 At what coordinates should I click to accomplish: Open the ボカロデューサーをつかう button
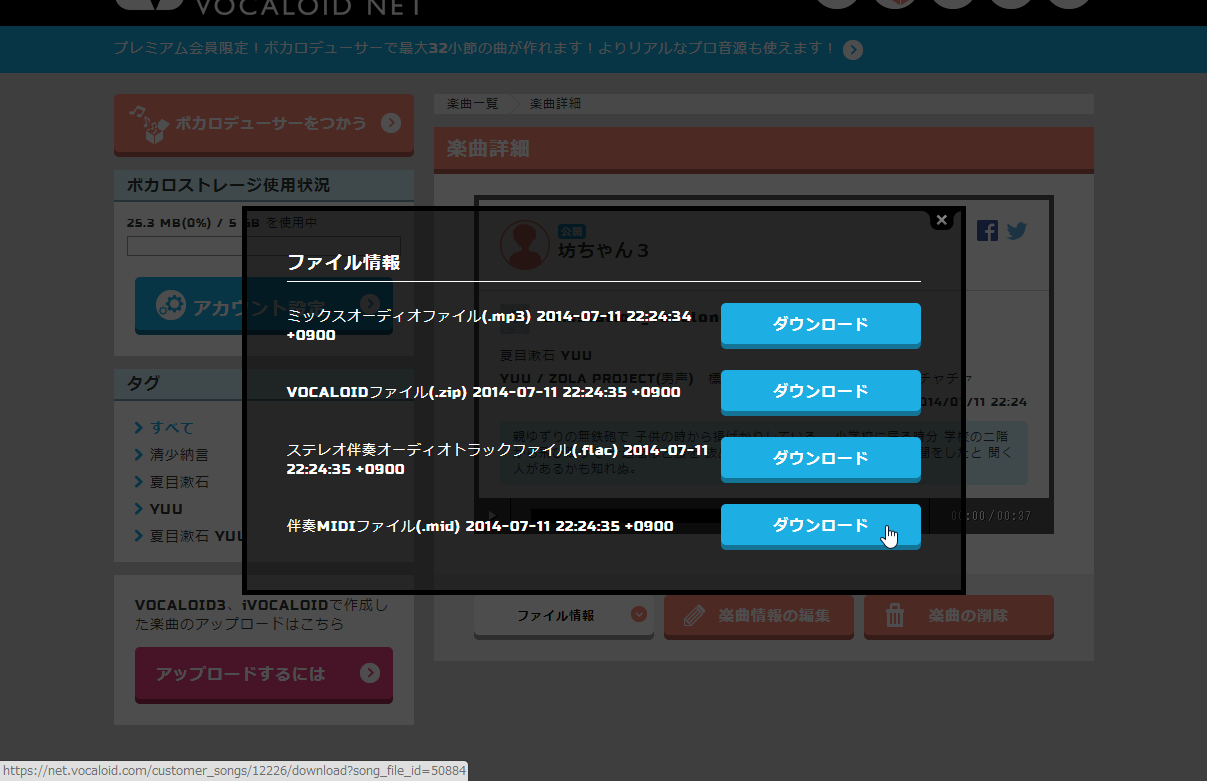pyautogui.click(x=264, y=124)
